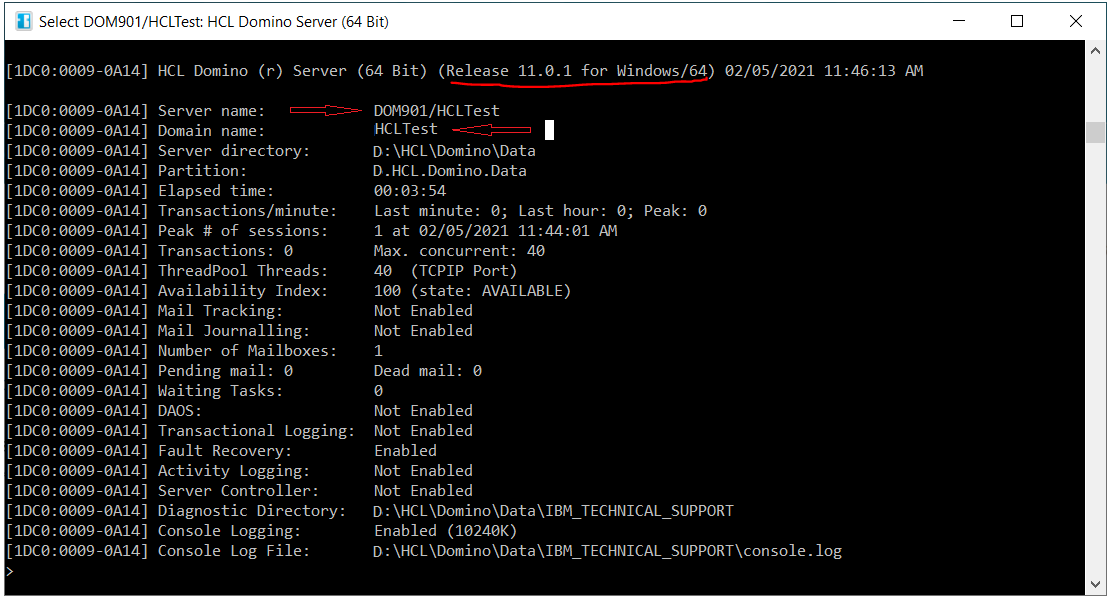The height and width of the screenshot is (600, 1111).
Task: Minimize the Domino Server console window
Action: click(x=959, y=21)
